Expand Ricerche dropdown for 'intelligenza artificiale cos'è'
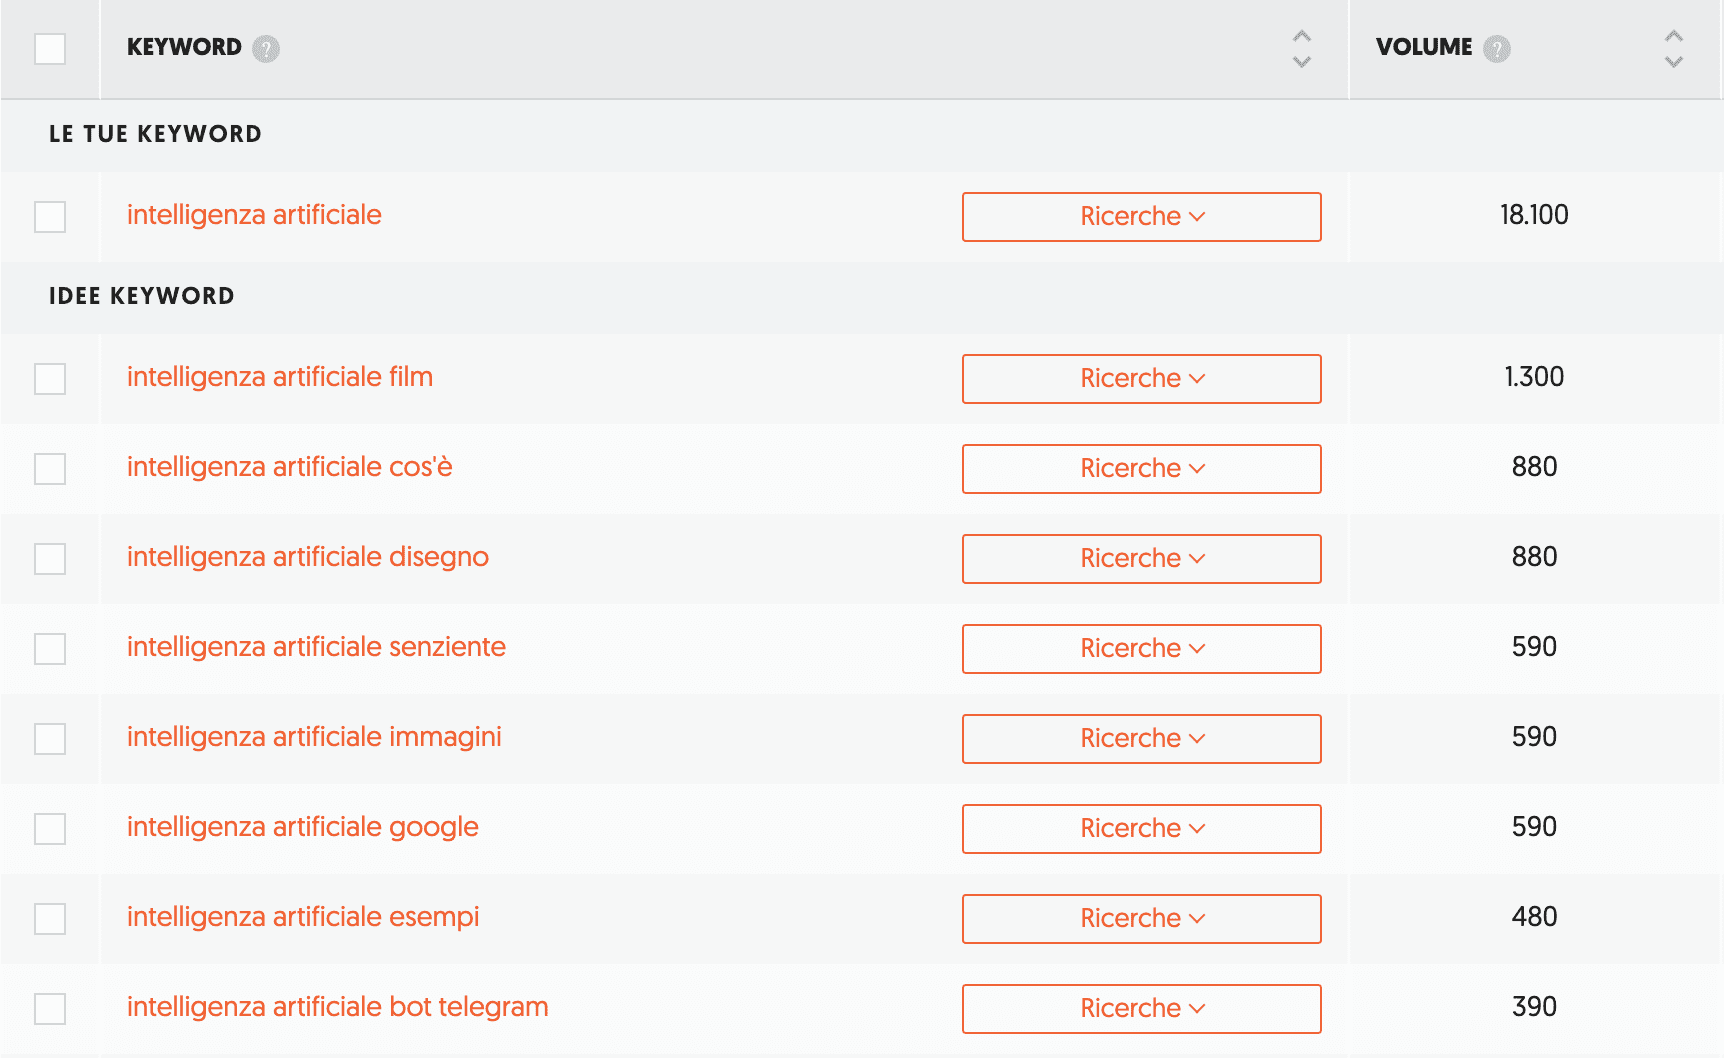This screenshot has width=1724, height=1058. point(1141,469)
